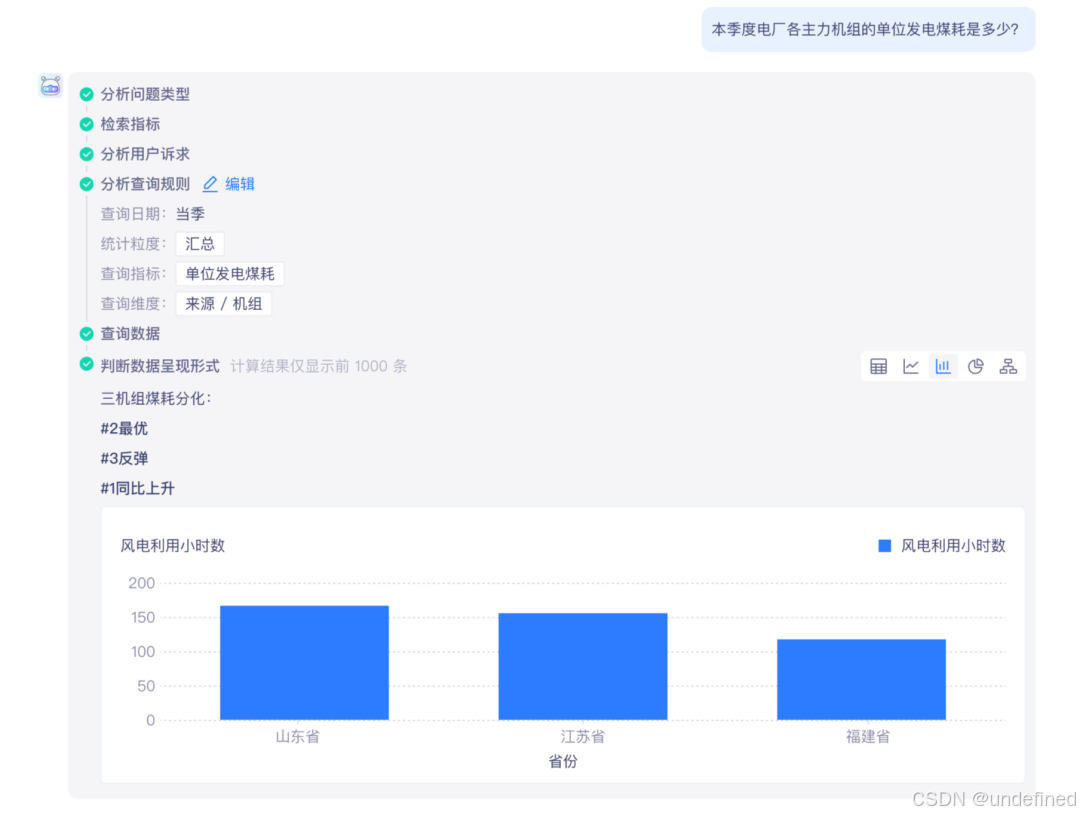Choose the pie chart icon
1080x816 pixels.
pos(975,366)
